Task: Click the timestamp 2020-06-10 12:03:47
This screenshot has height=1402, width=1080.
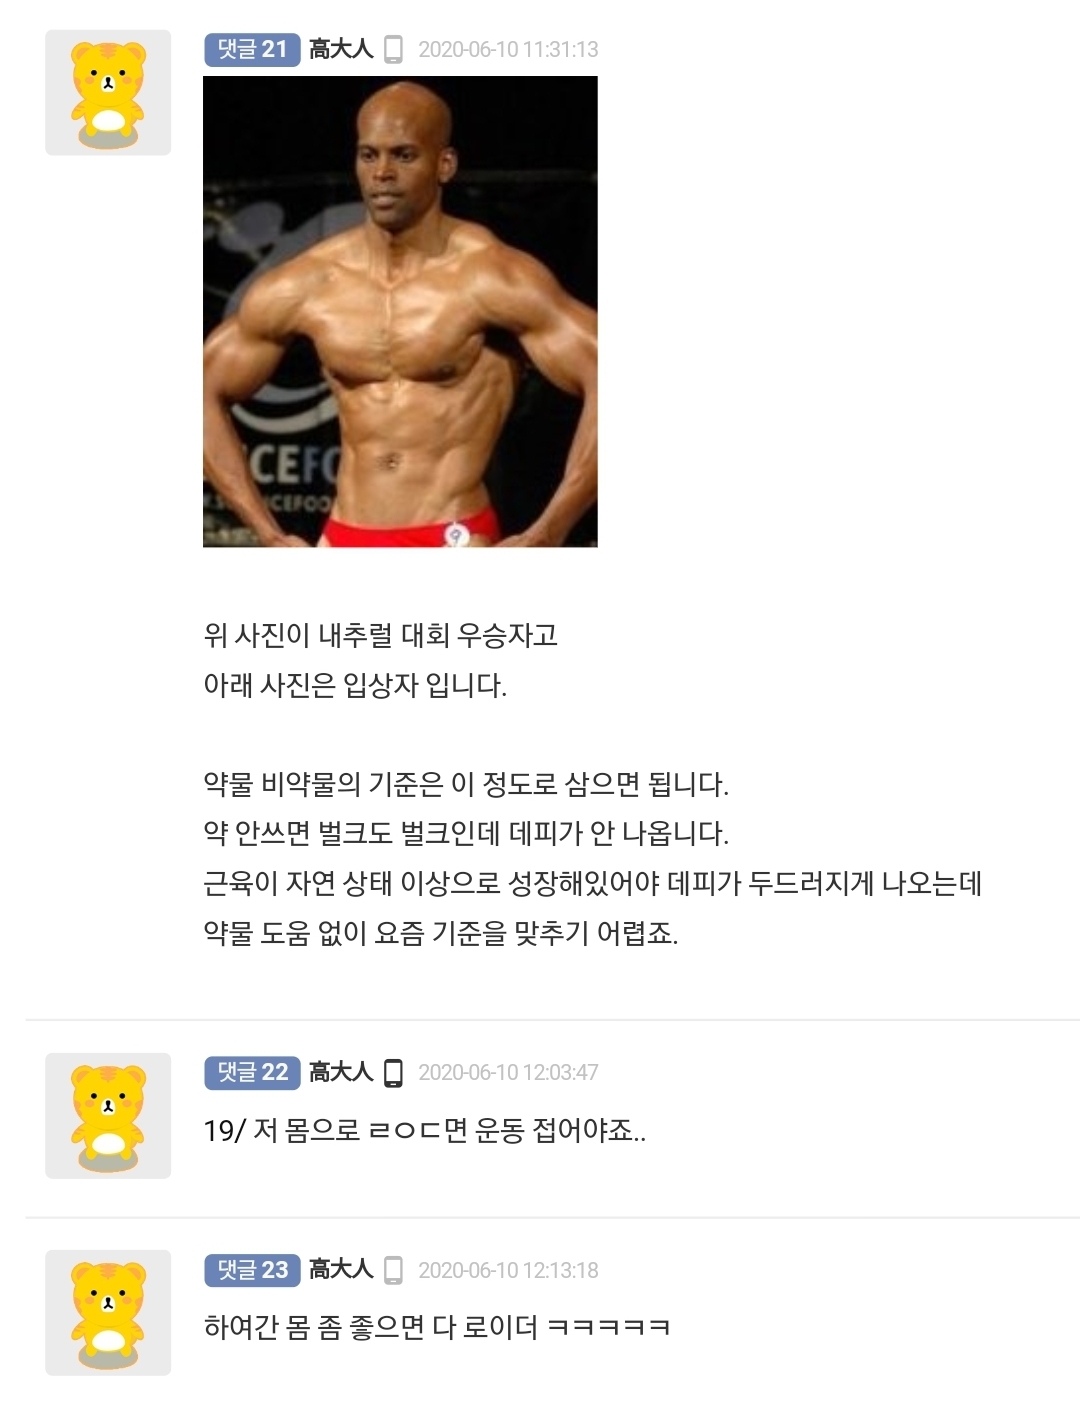Action: (x=508, y=1072)
